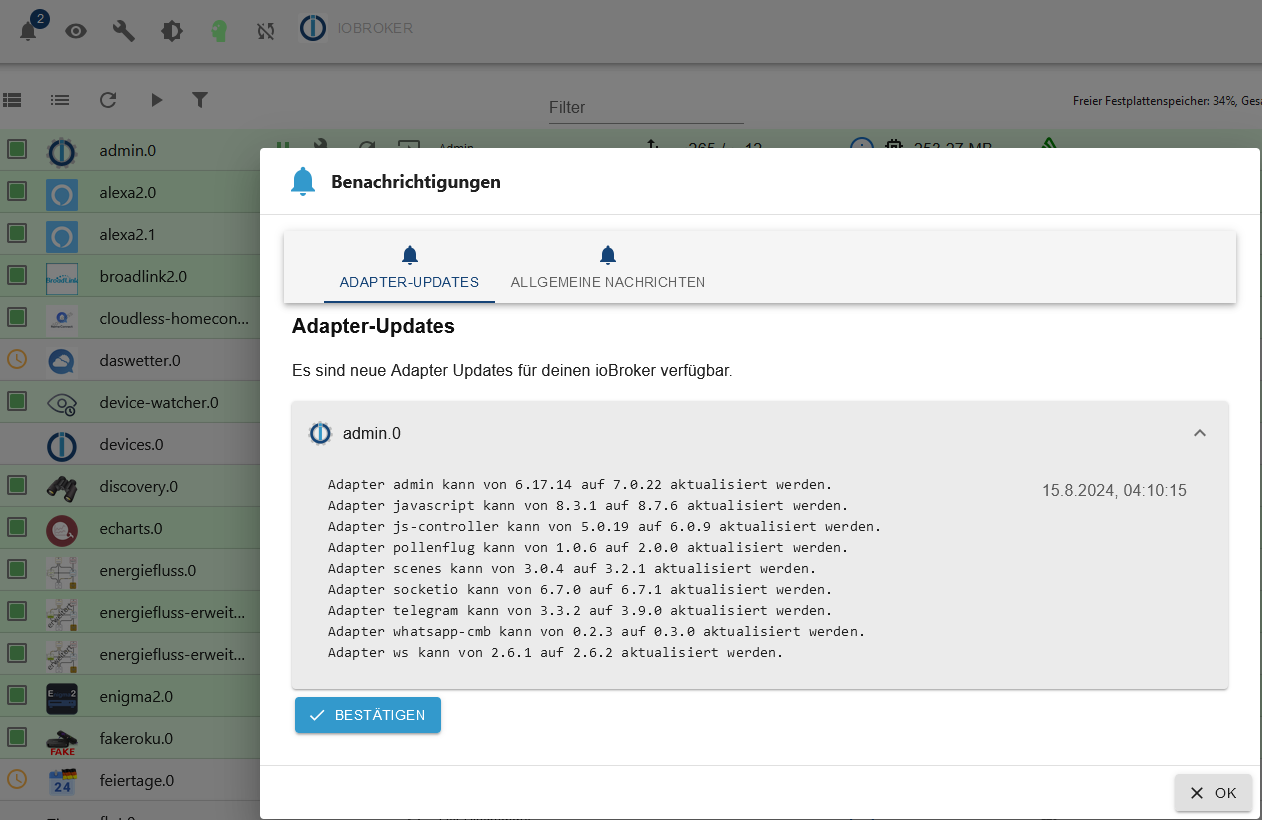Screen dimensions: 1262x820
Task: Confirm notifications with the Bestätigen button
Action: pos(368,715)
